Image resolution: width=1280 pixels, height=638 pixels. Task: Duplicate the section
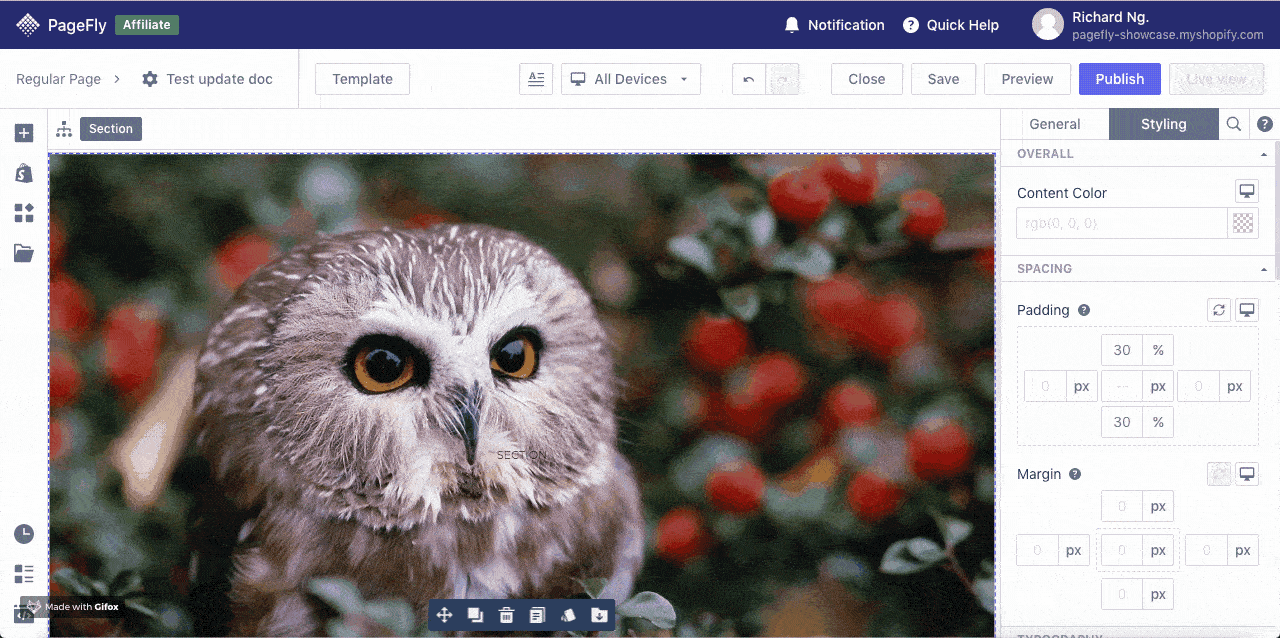coord(475,615)
